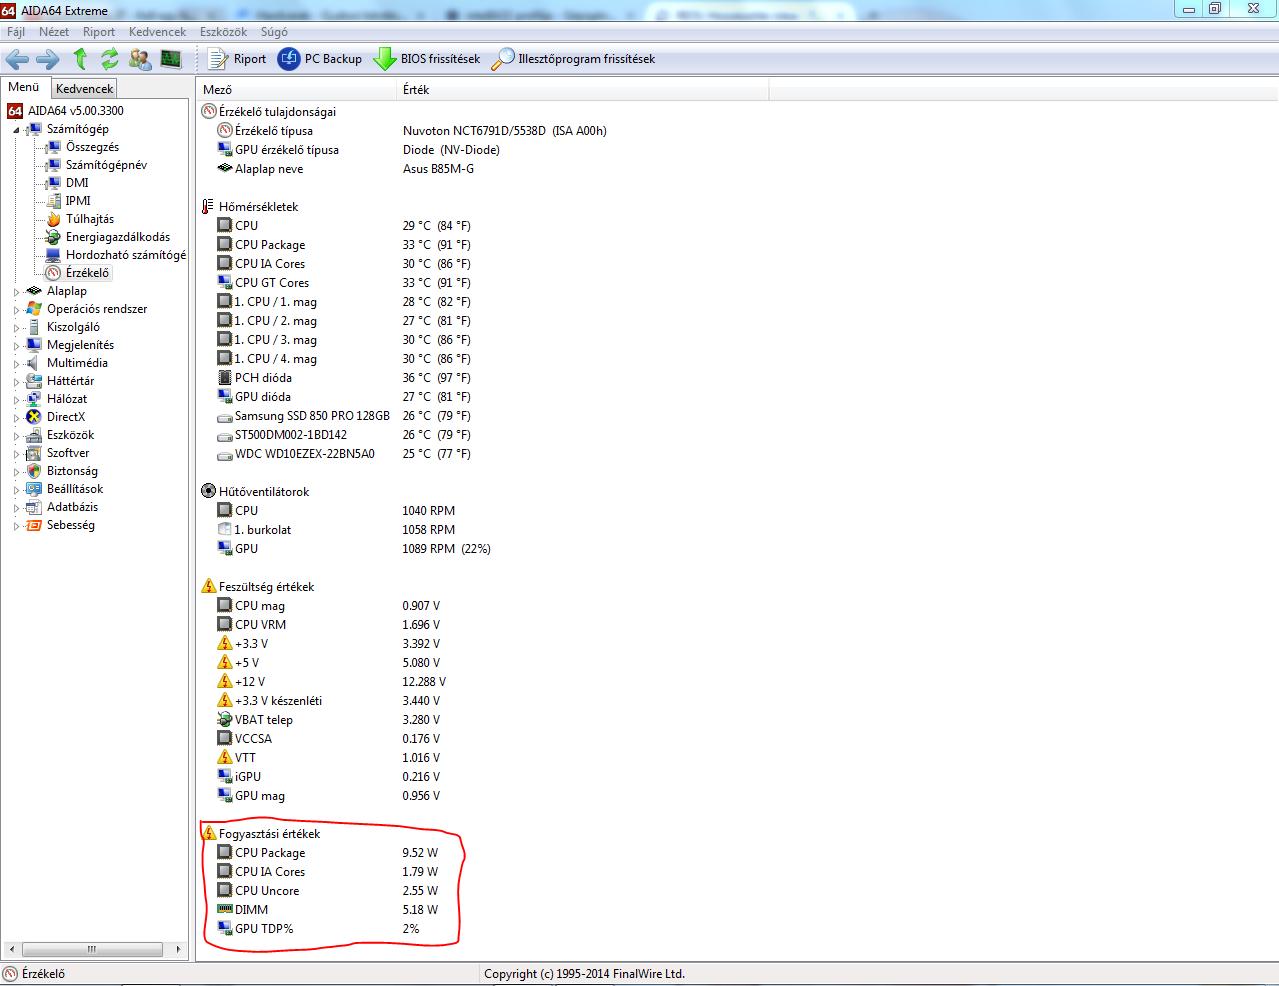Click the Feszültség értékek warning icon
1279x986 pixels.
208,587
